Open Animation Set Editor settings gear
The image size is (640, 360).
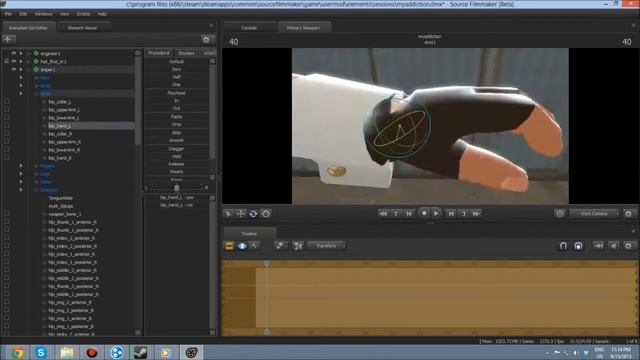point(206,40)
